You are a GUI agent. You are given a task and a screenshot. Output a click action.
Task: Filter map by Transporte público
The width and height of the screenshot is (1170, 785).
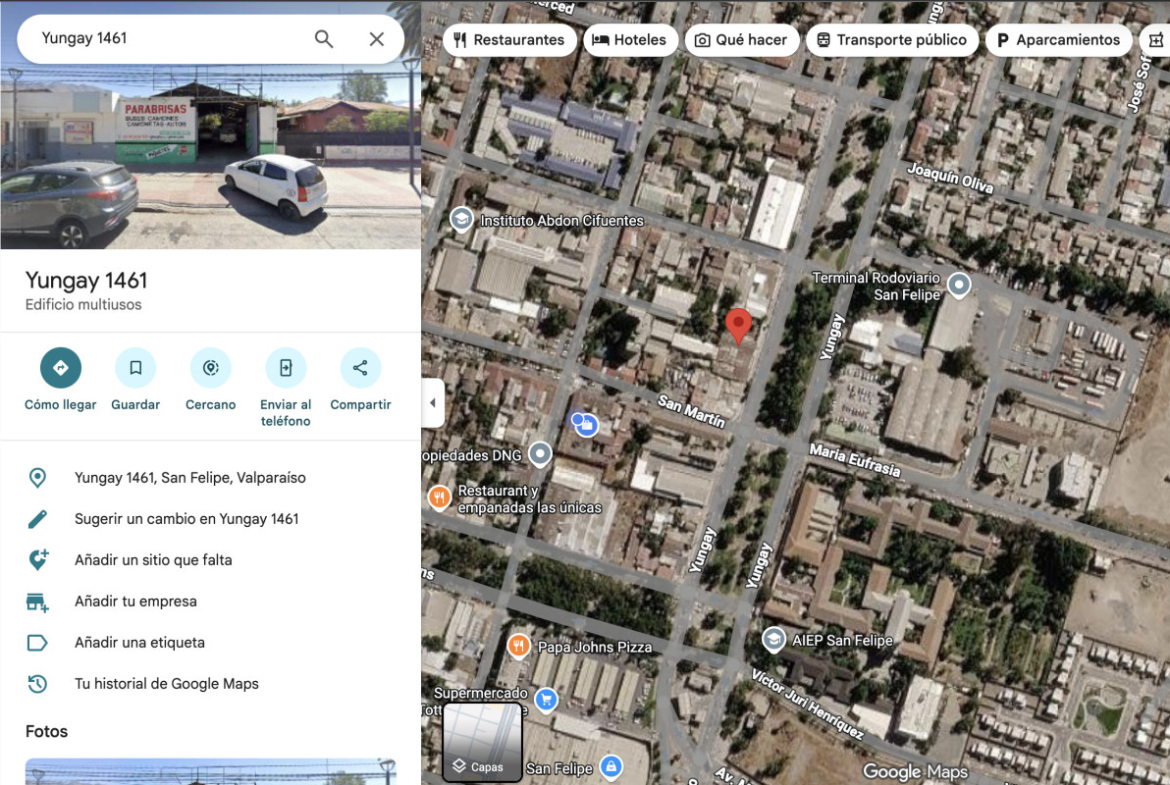(x=892, y=40)
